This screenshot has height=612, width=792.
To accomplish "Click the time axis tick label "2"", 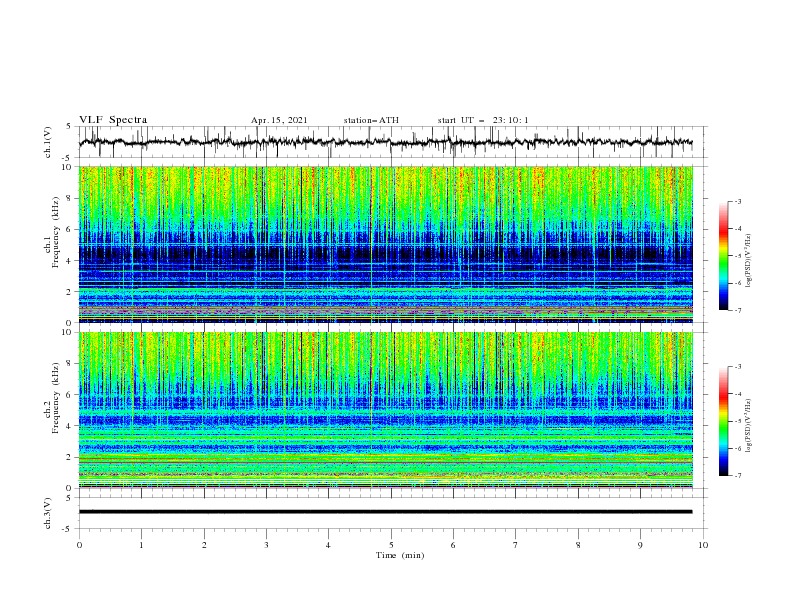I will click(204, 545).
